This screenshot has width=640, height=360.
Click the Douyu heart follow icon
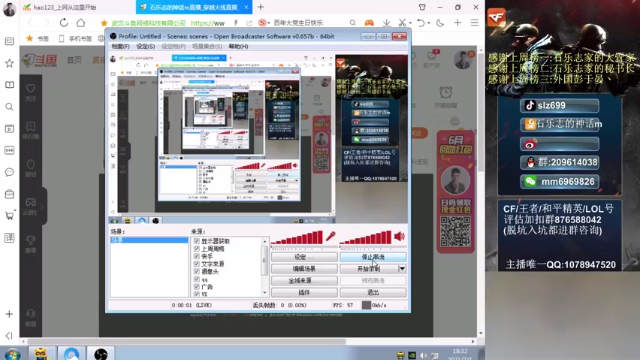pos(31,88)
